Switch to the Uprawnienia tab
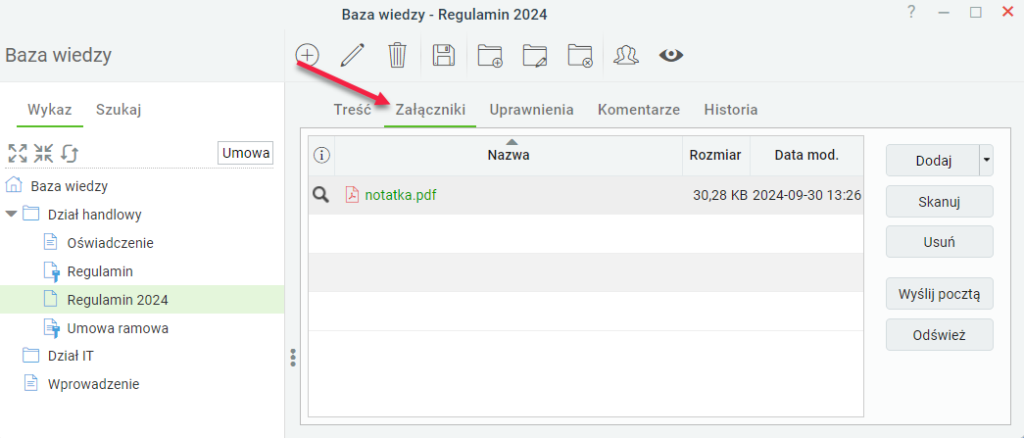Image resolution: width=1024 pixels, height=438 pixels. click(532, 110)
